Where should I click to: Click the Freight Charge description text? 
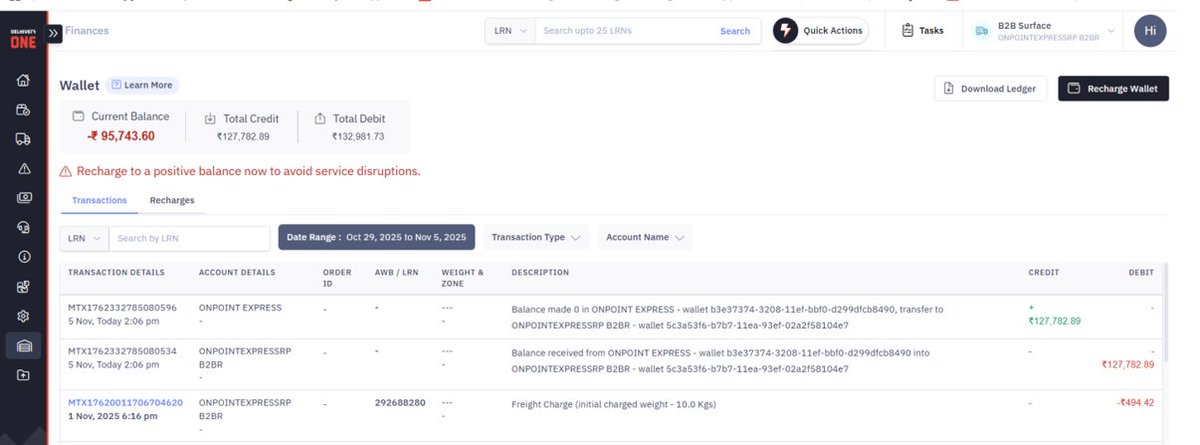[x=613, y=403]
